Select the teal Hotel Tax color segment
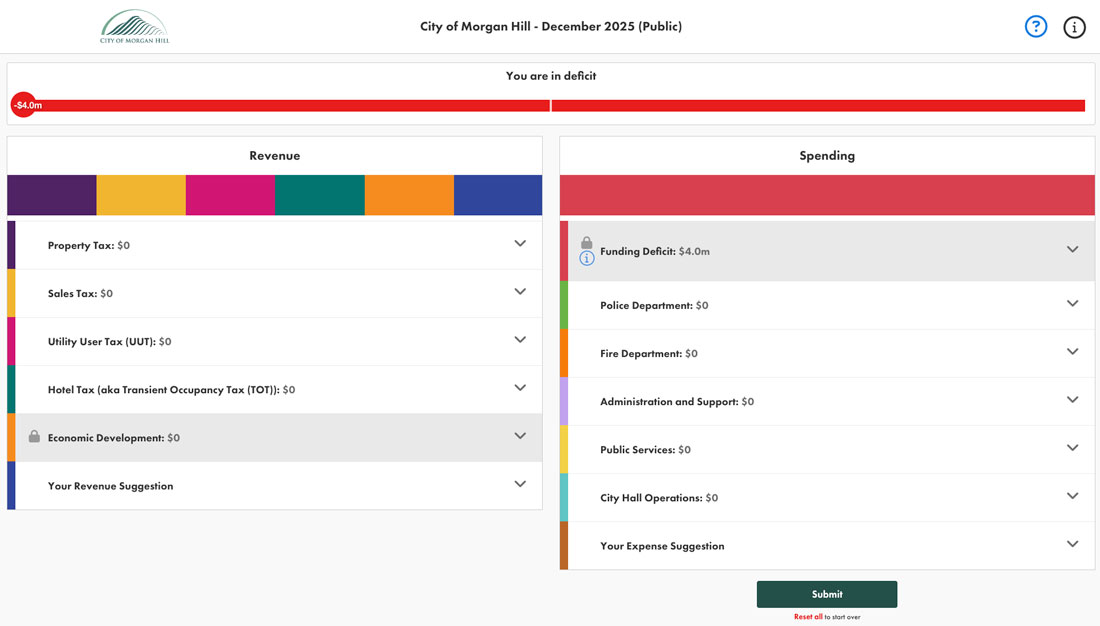Viewport: 1100px width, 626px height. 320,195
